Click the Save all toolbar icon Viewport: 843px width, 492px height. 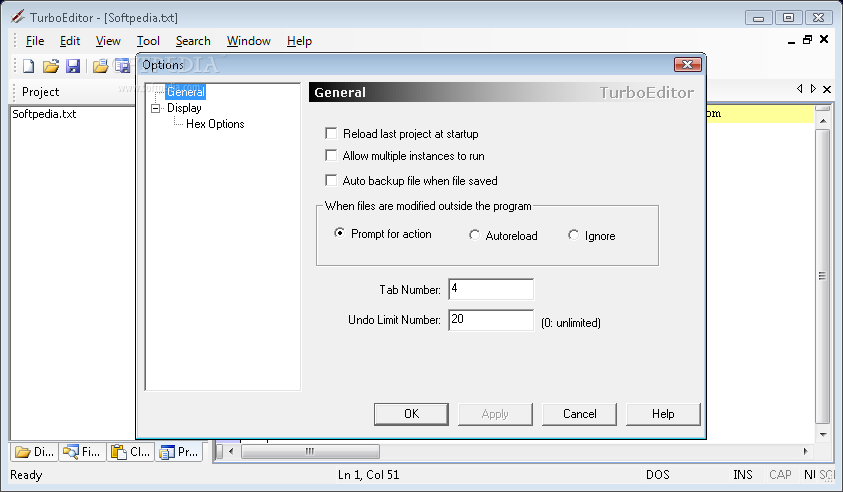123,66
